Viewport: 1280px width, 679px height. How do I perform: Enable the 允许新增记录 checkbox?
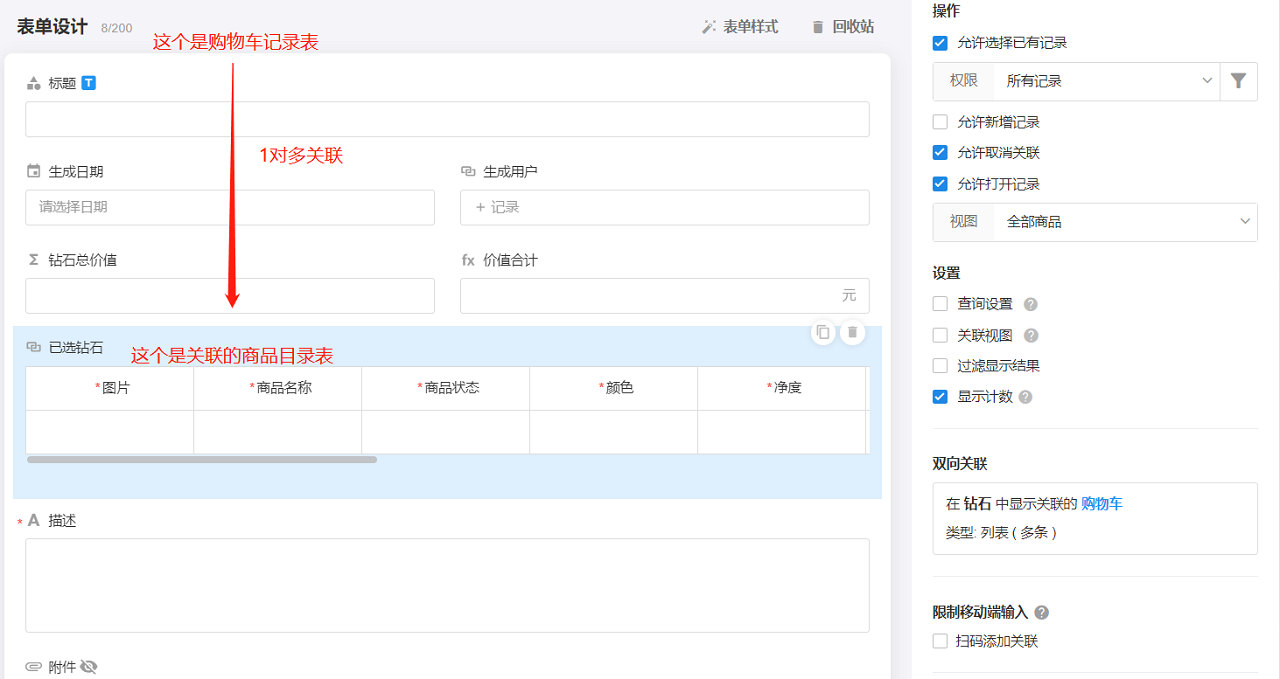938,122
